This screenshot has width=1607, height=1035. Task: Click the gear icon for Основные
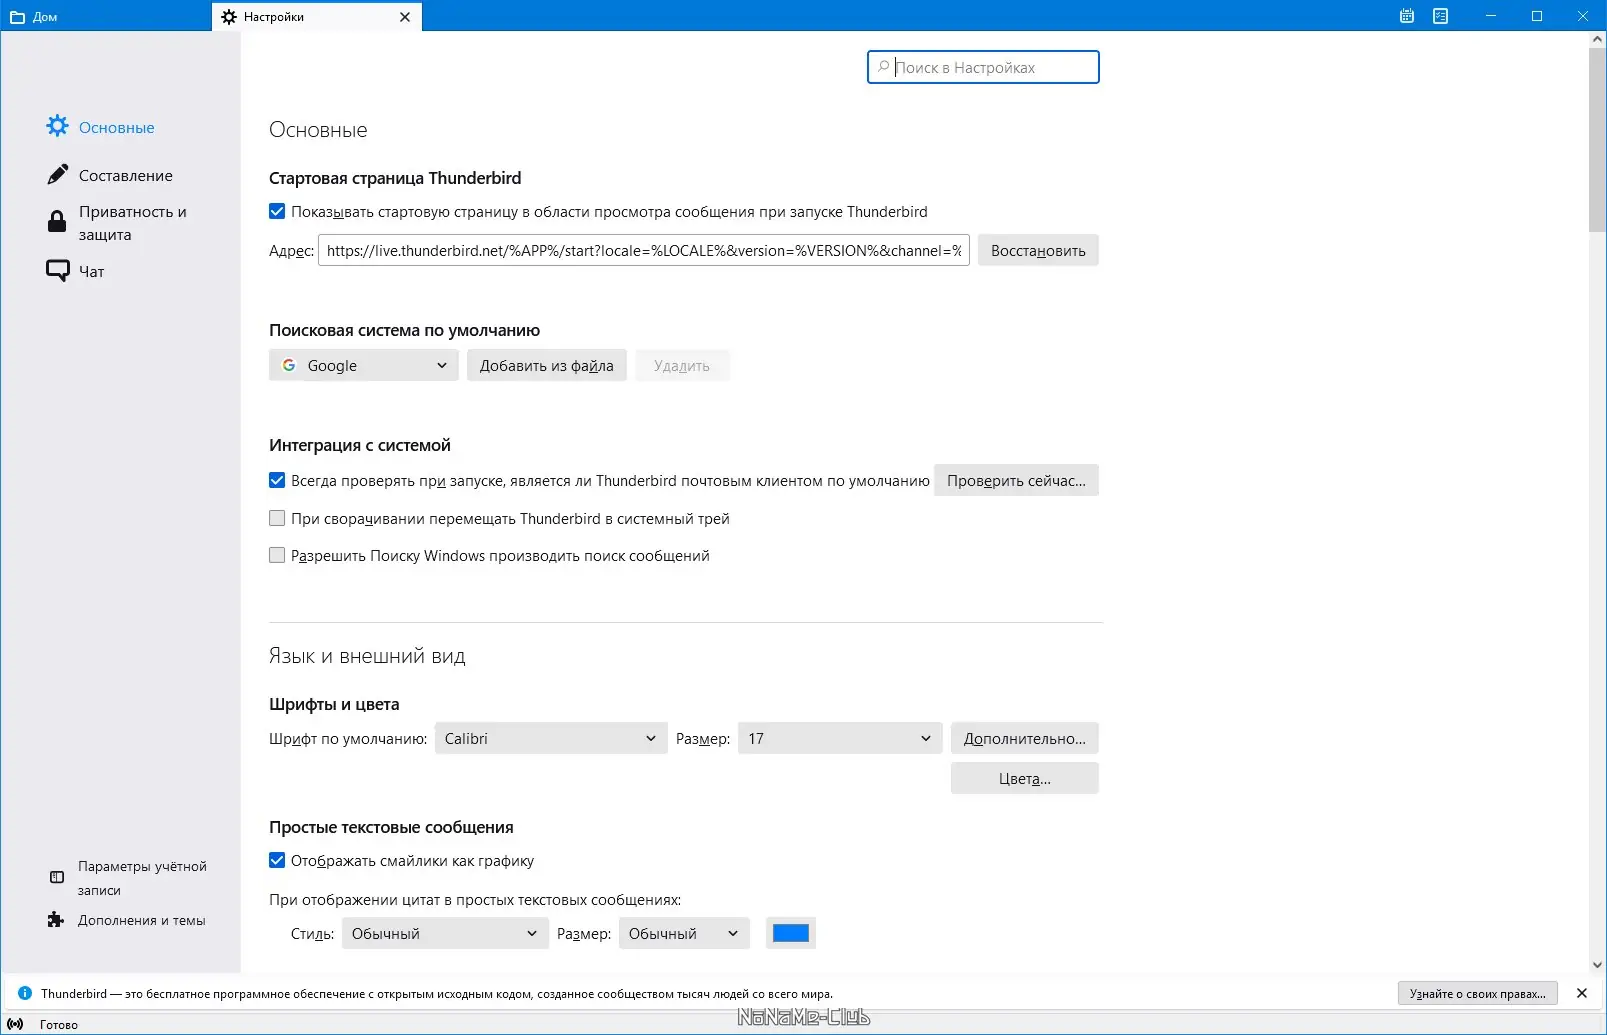point(58,126)
